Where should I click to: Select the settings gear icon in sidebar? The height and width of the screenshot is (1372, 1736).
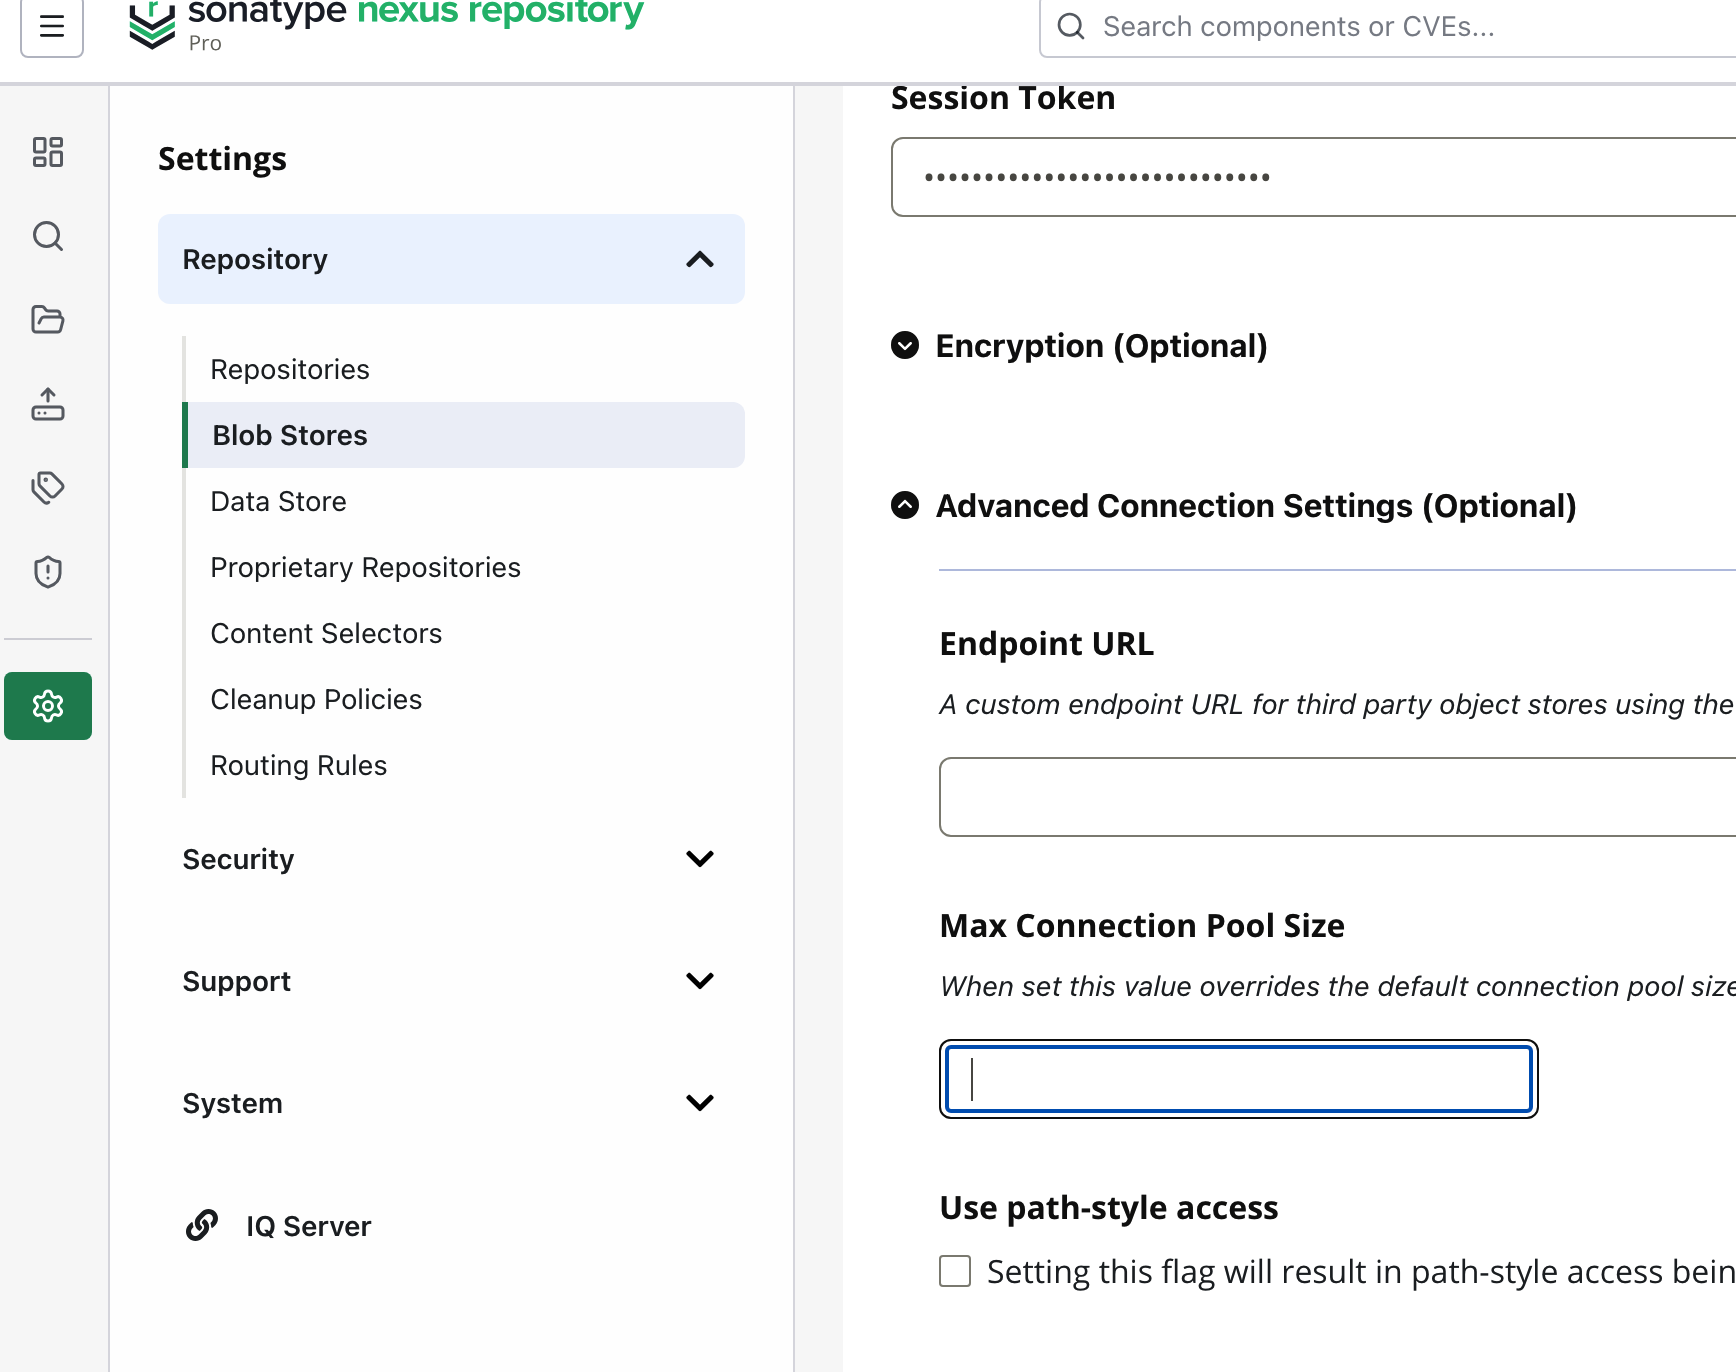point(48,706)
